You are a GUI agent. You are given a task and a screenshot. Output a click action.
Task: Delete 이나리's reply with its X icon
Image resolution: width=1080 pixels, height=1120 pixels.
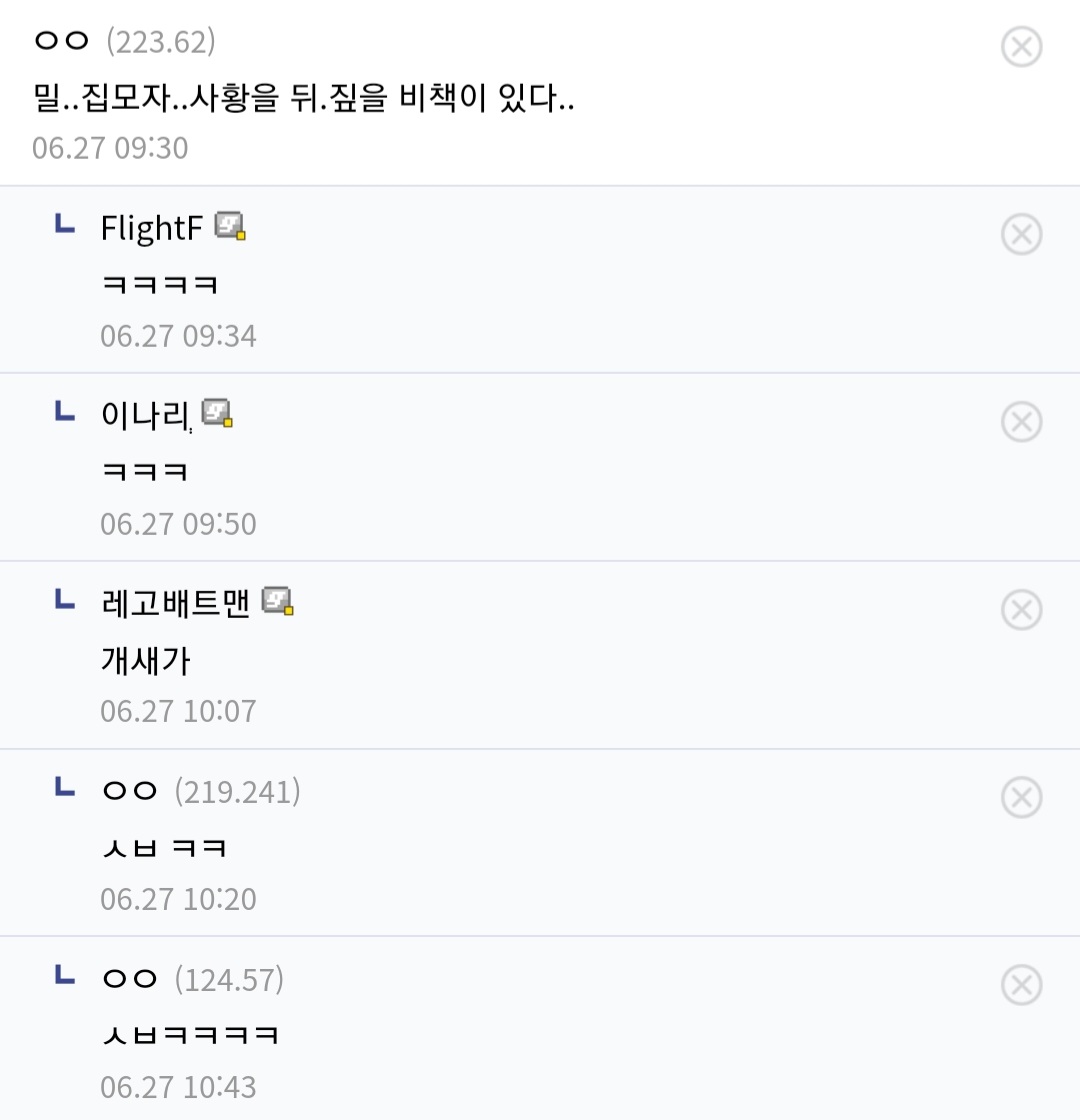pos(1021,421)
